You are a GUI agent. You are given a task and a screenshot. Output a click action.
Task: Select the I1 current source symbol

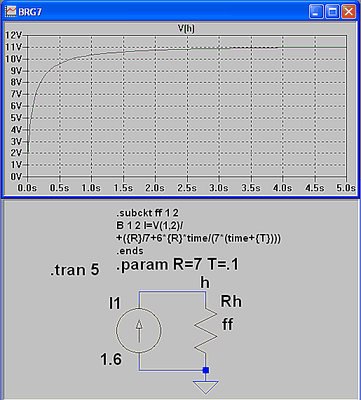[x=139, y=331]
